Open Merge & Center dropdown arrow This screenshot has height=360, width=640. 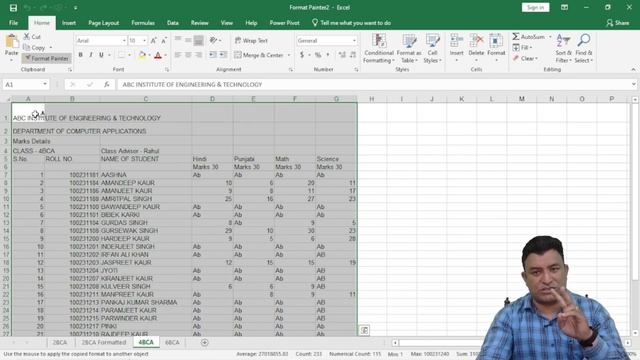(289, 55)
